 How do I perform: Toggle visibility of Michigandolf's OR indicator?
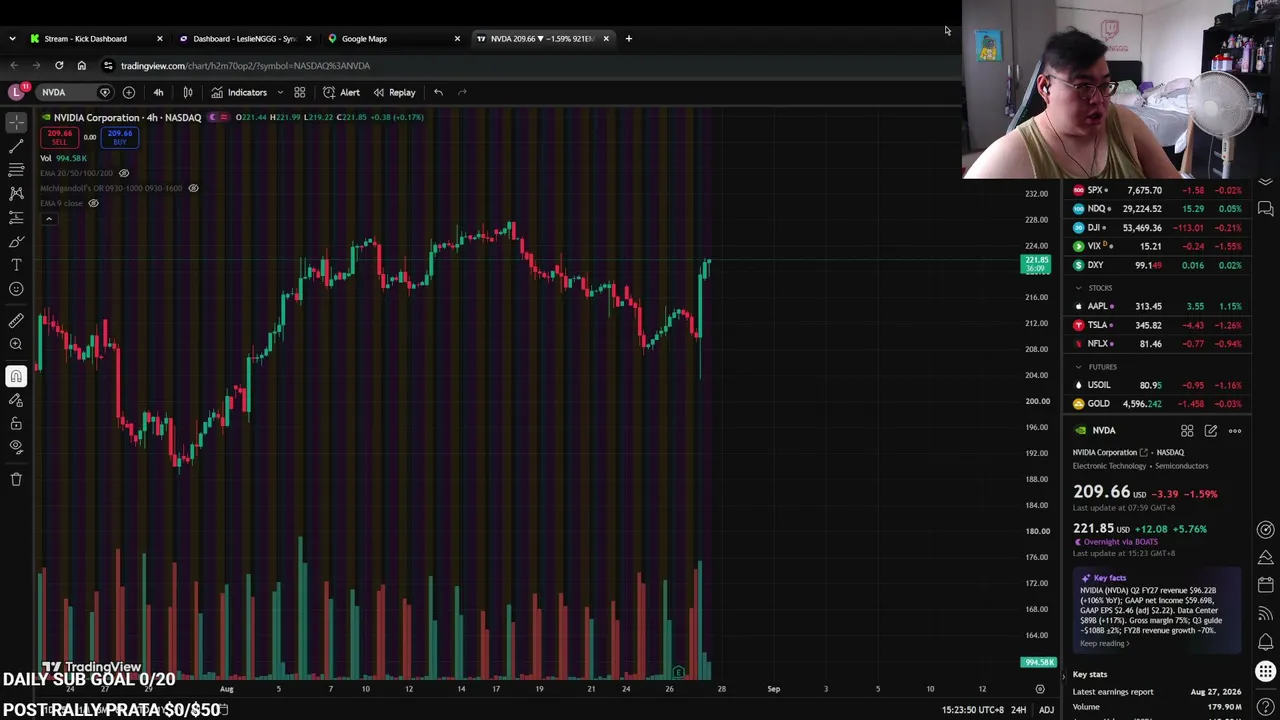pyautogui.click(x=193, y=188)
